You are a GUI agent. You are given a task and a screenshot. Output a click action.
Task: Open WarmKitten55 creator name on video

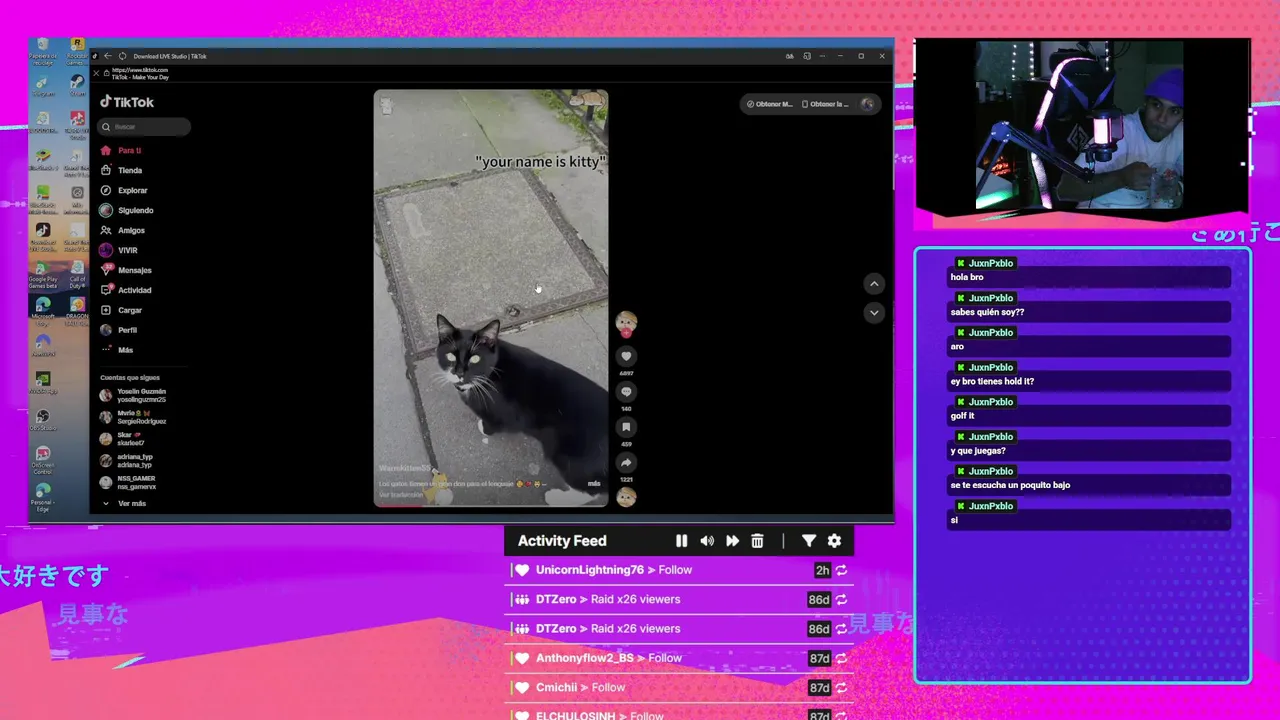(x=405, y=468)
